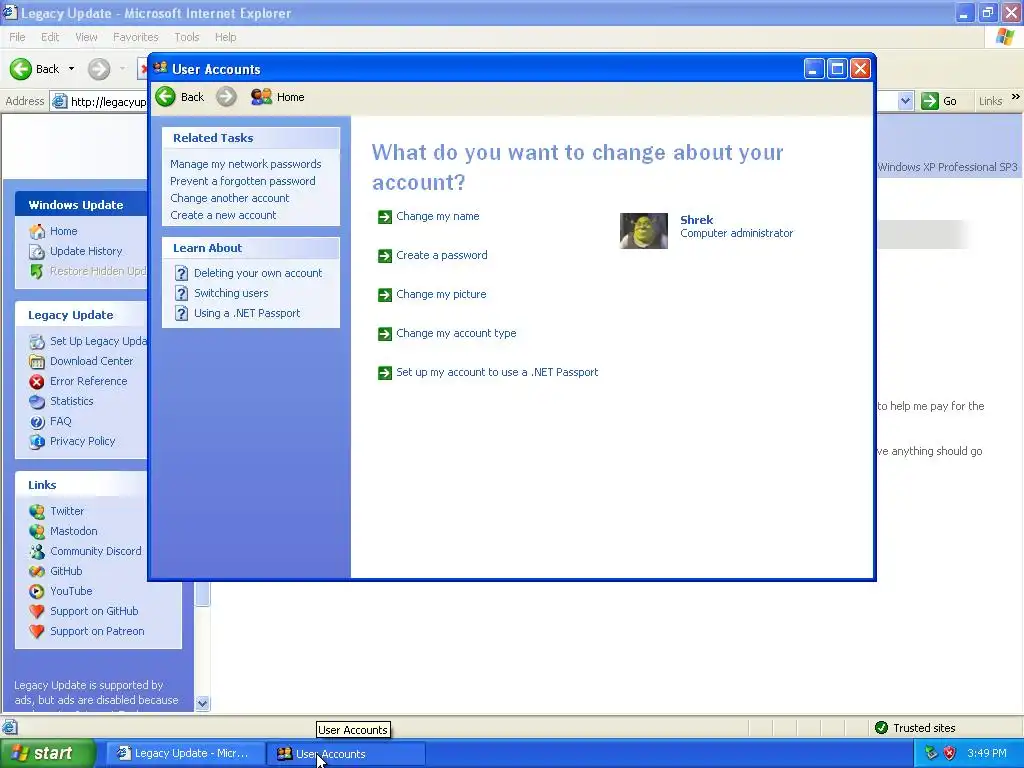The width and height of the screenshot is (1024, 768).
Task: Click the red security shield tray icon
Action: (950, 753)
